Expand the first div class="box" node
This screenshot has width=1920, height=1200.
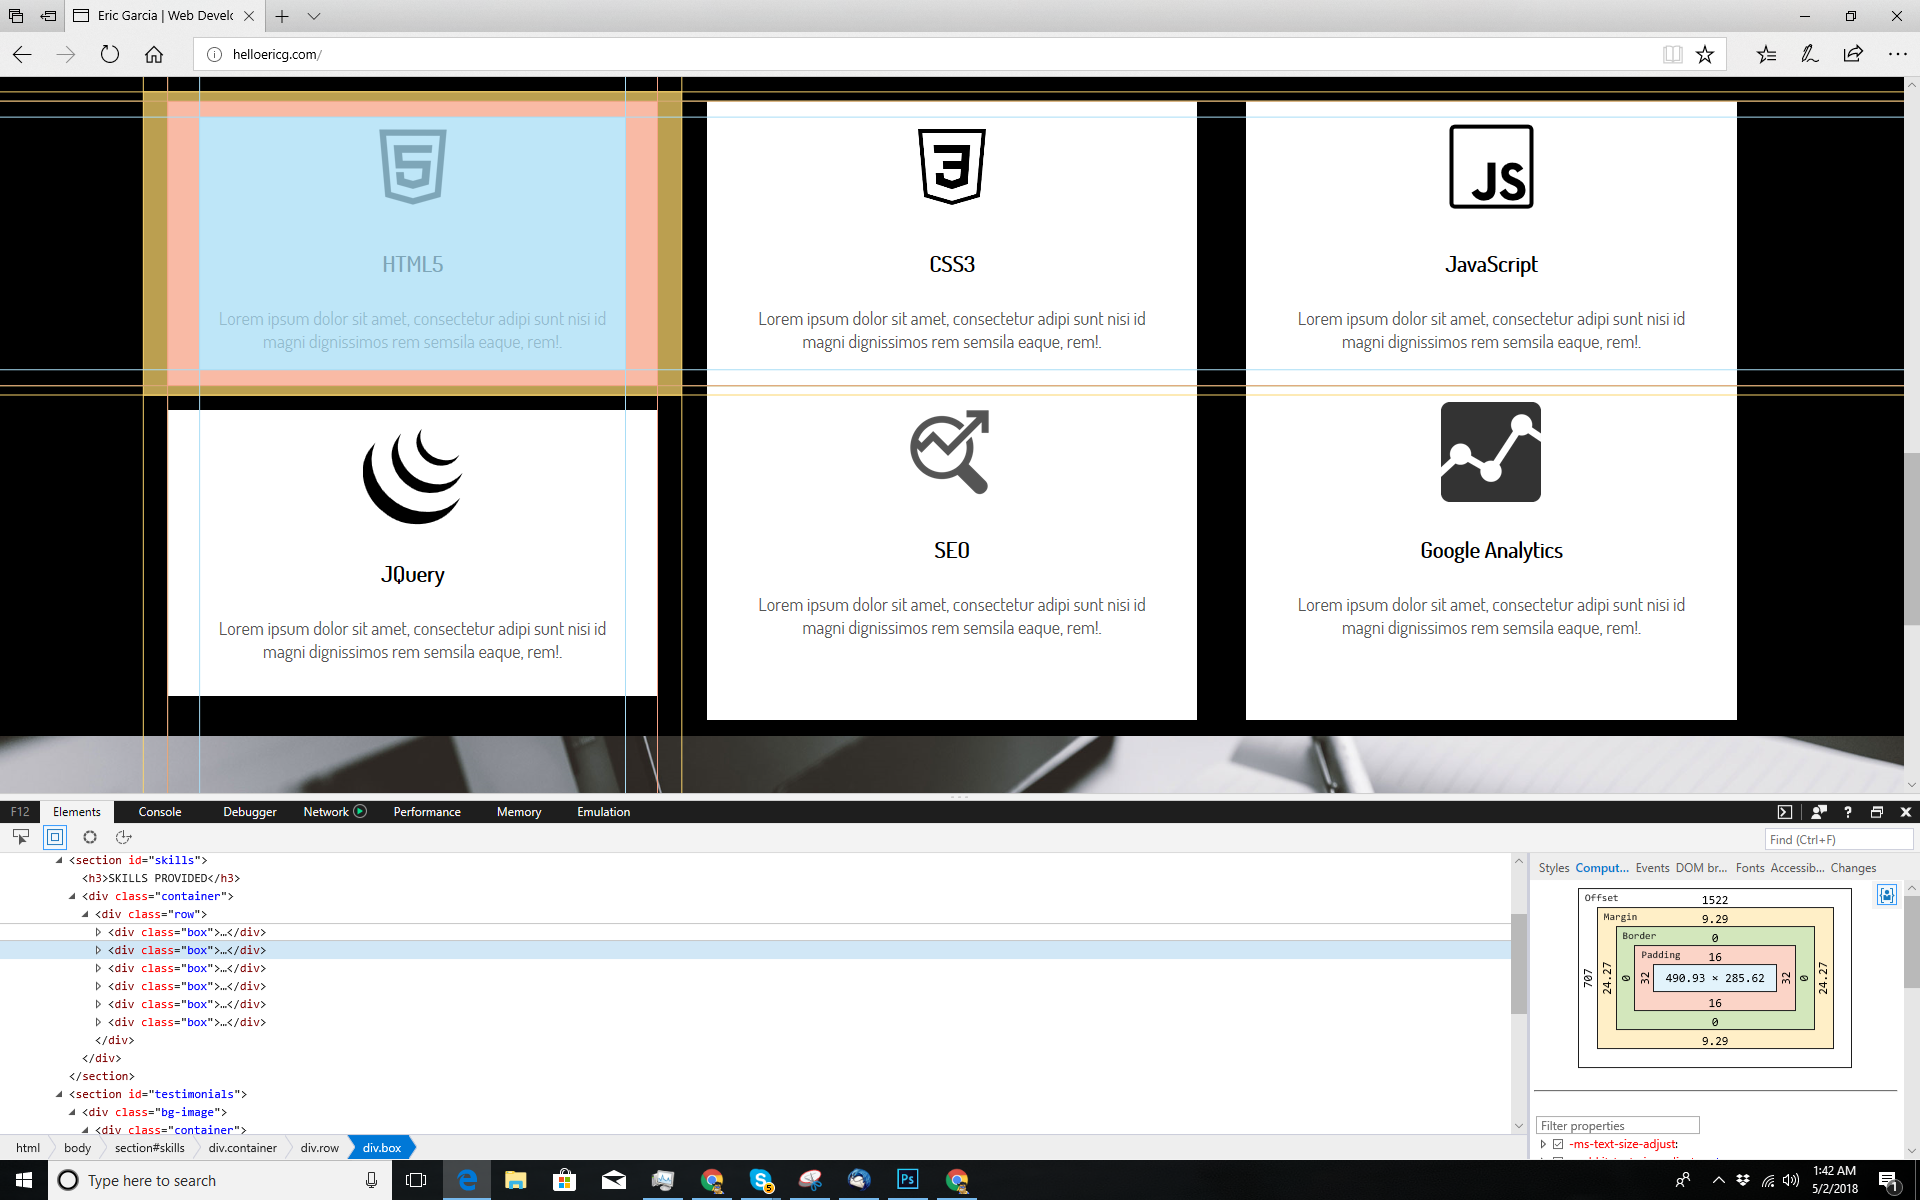(98, 932)
